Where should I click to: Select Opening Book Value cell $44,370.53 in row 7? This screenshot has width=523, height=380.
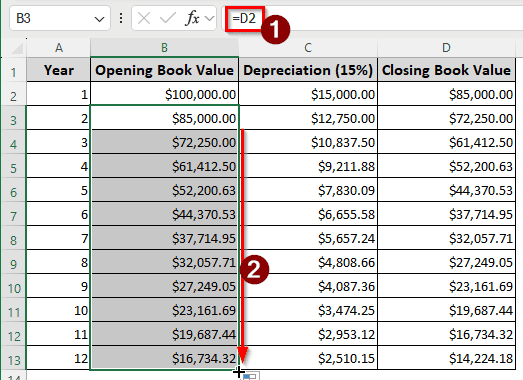pos(164,214)
